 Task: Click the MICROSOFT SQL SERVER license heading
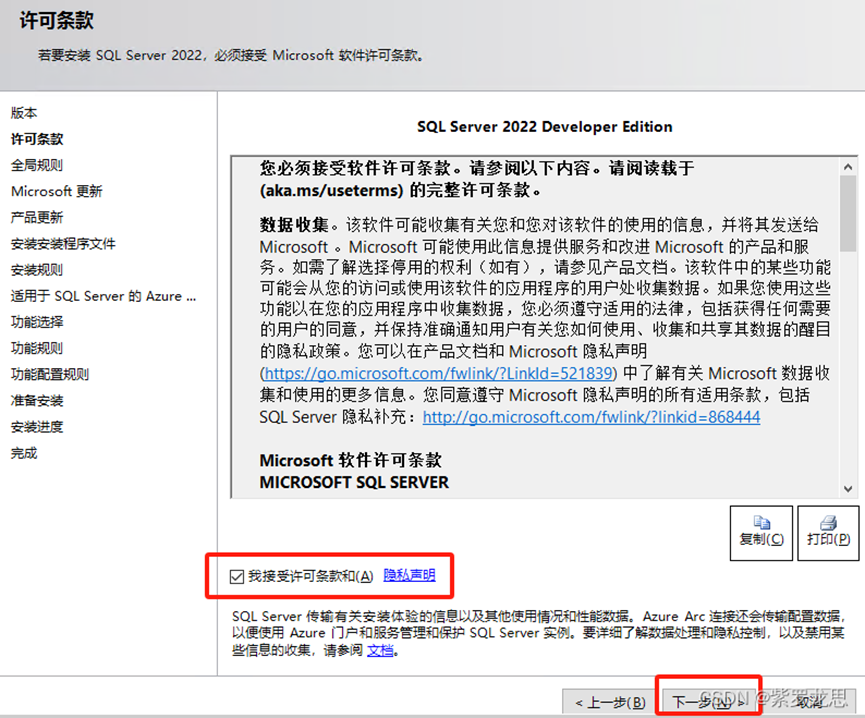[354, 483]
